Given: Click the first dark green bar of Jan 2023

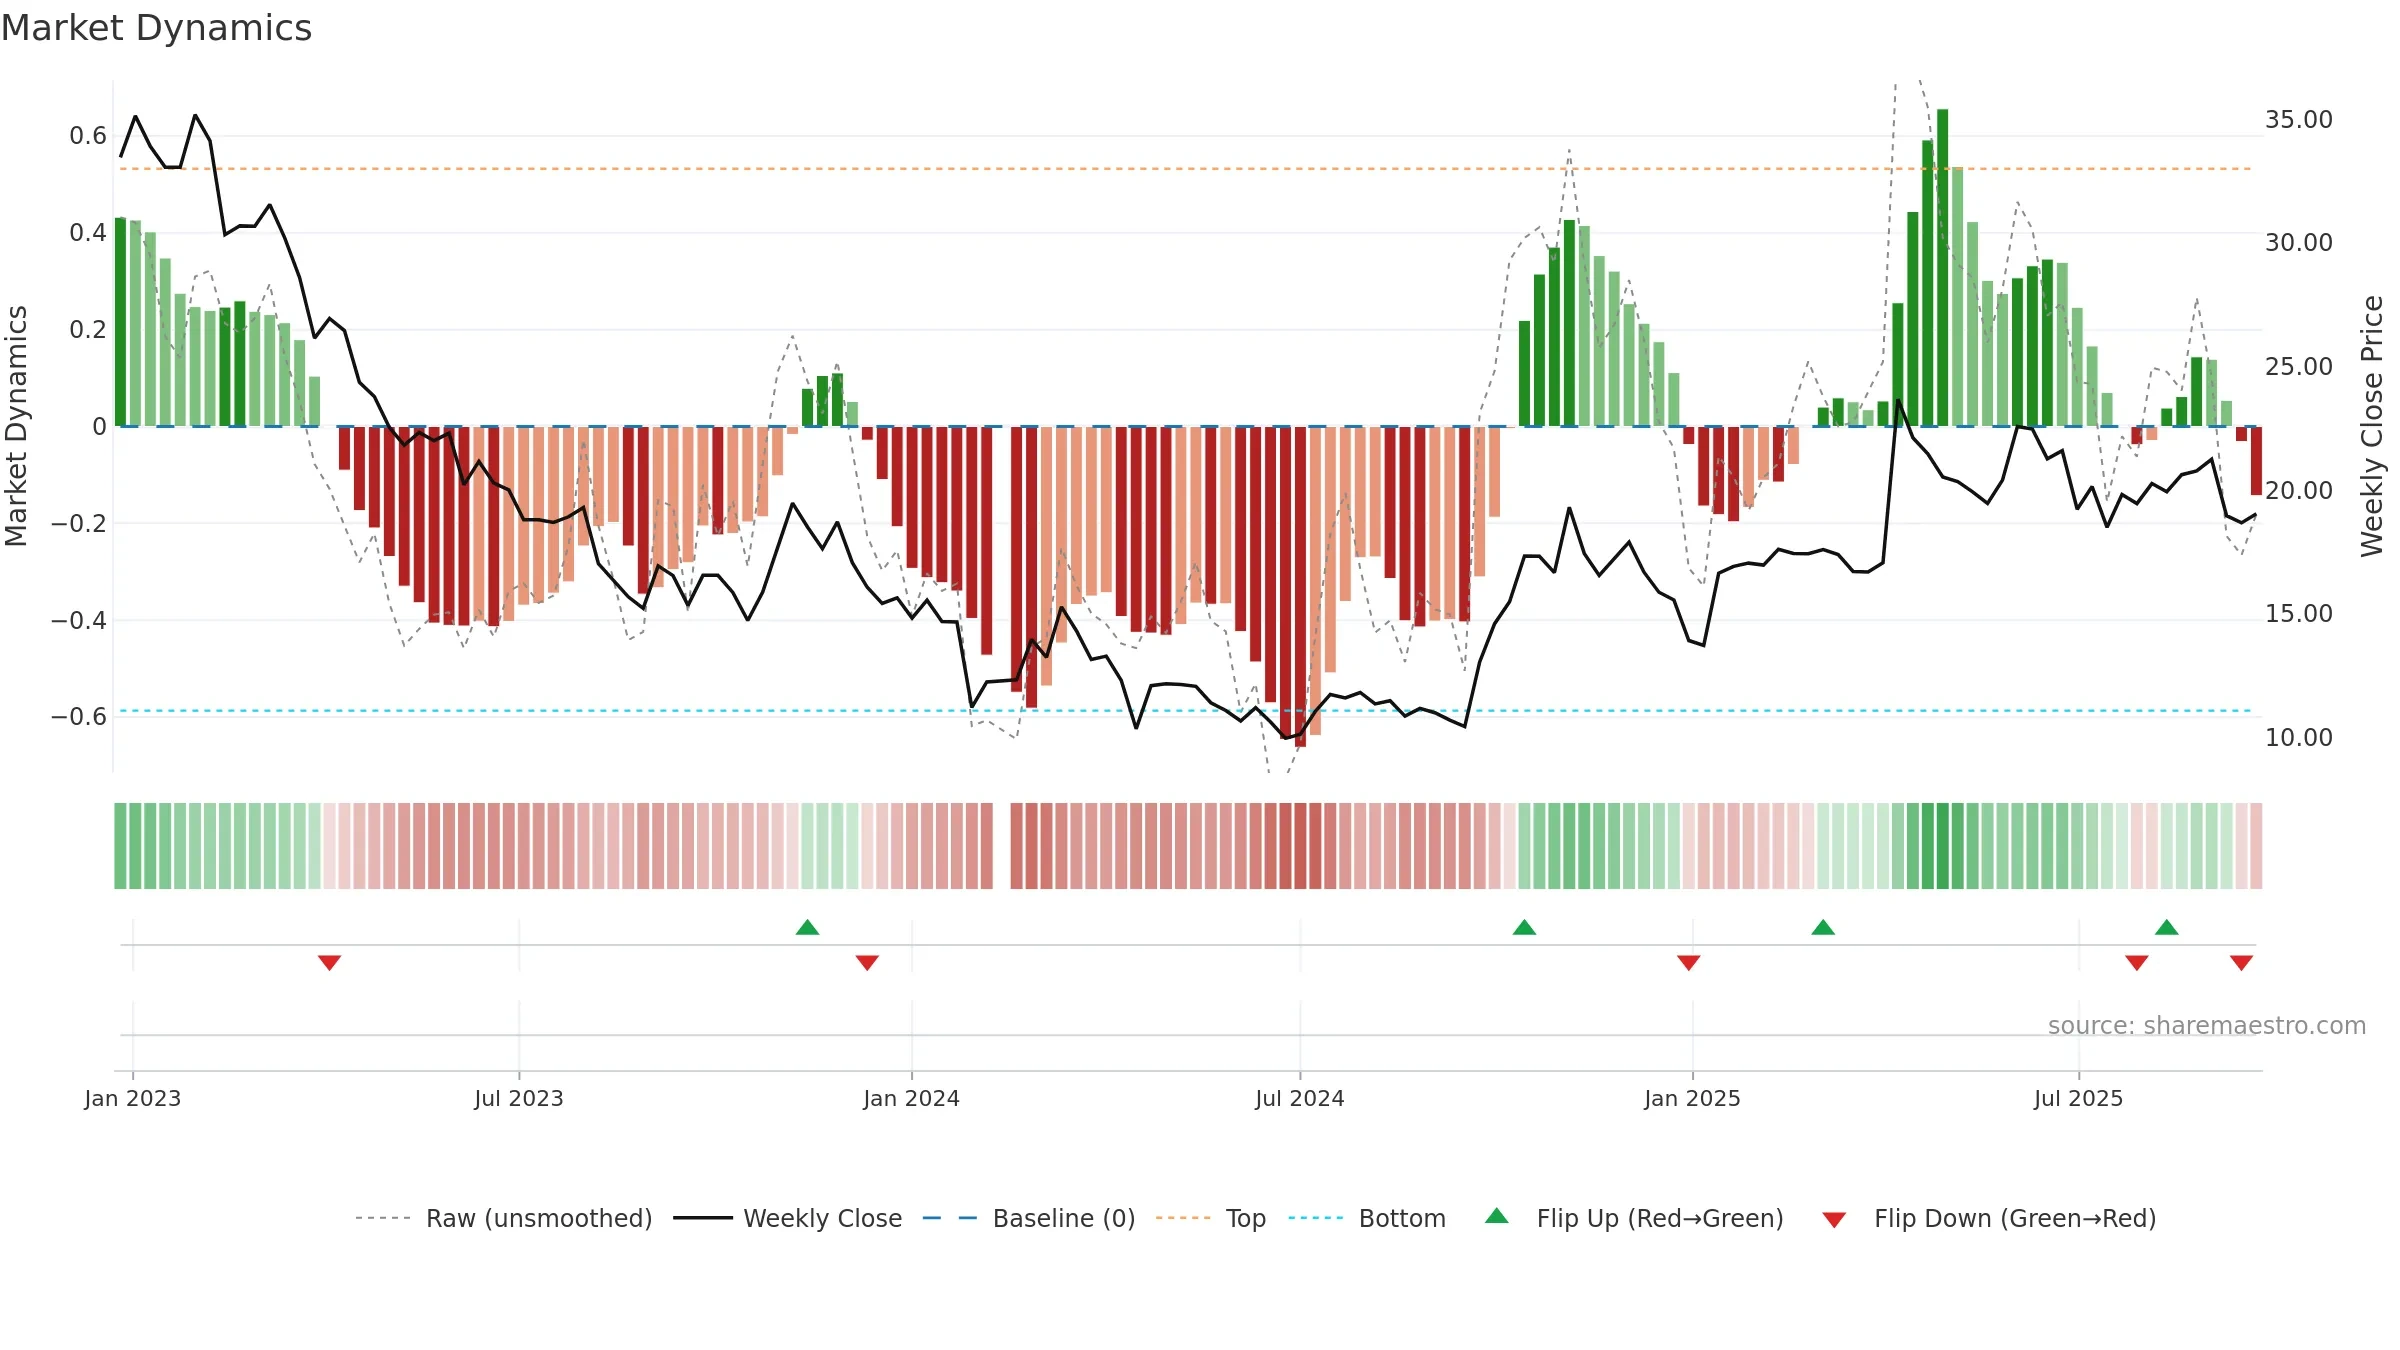Looking at the screenshot, I should 120,322.
